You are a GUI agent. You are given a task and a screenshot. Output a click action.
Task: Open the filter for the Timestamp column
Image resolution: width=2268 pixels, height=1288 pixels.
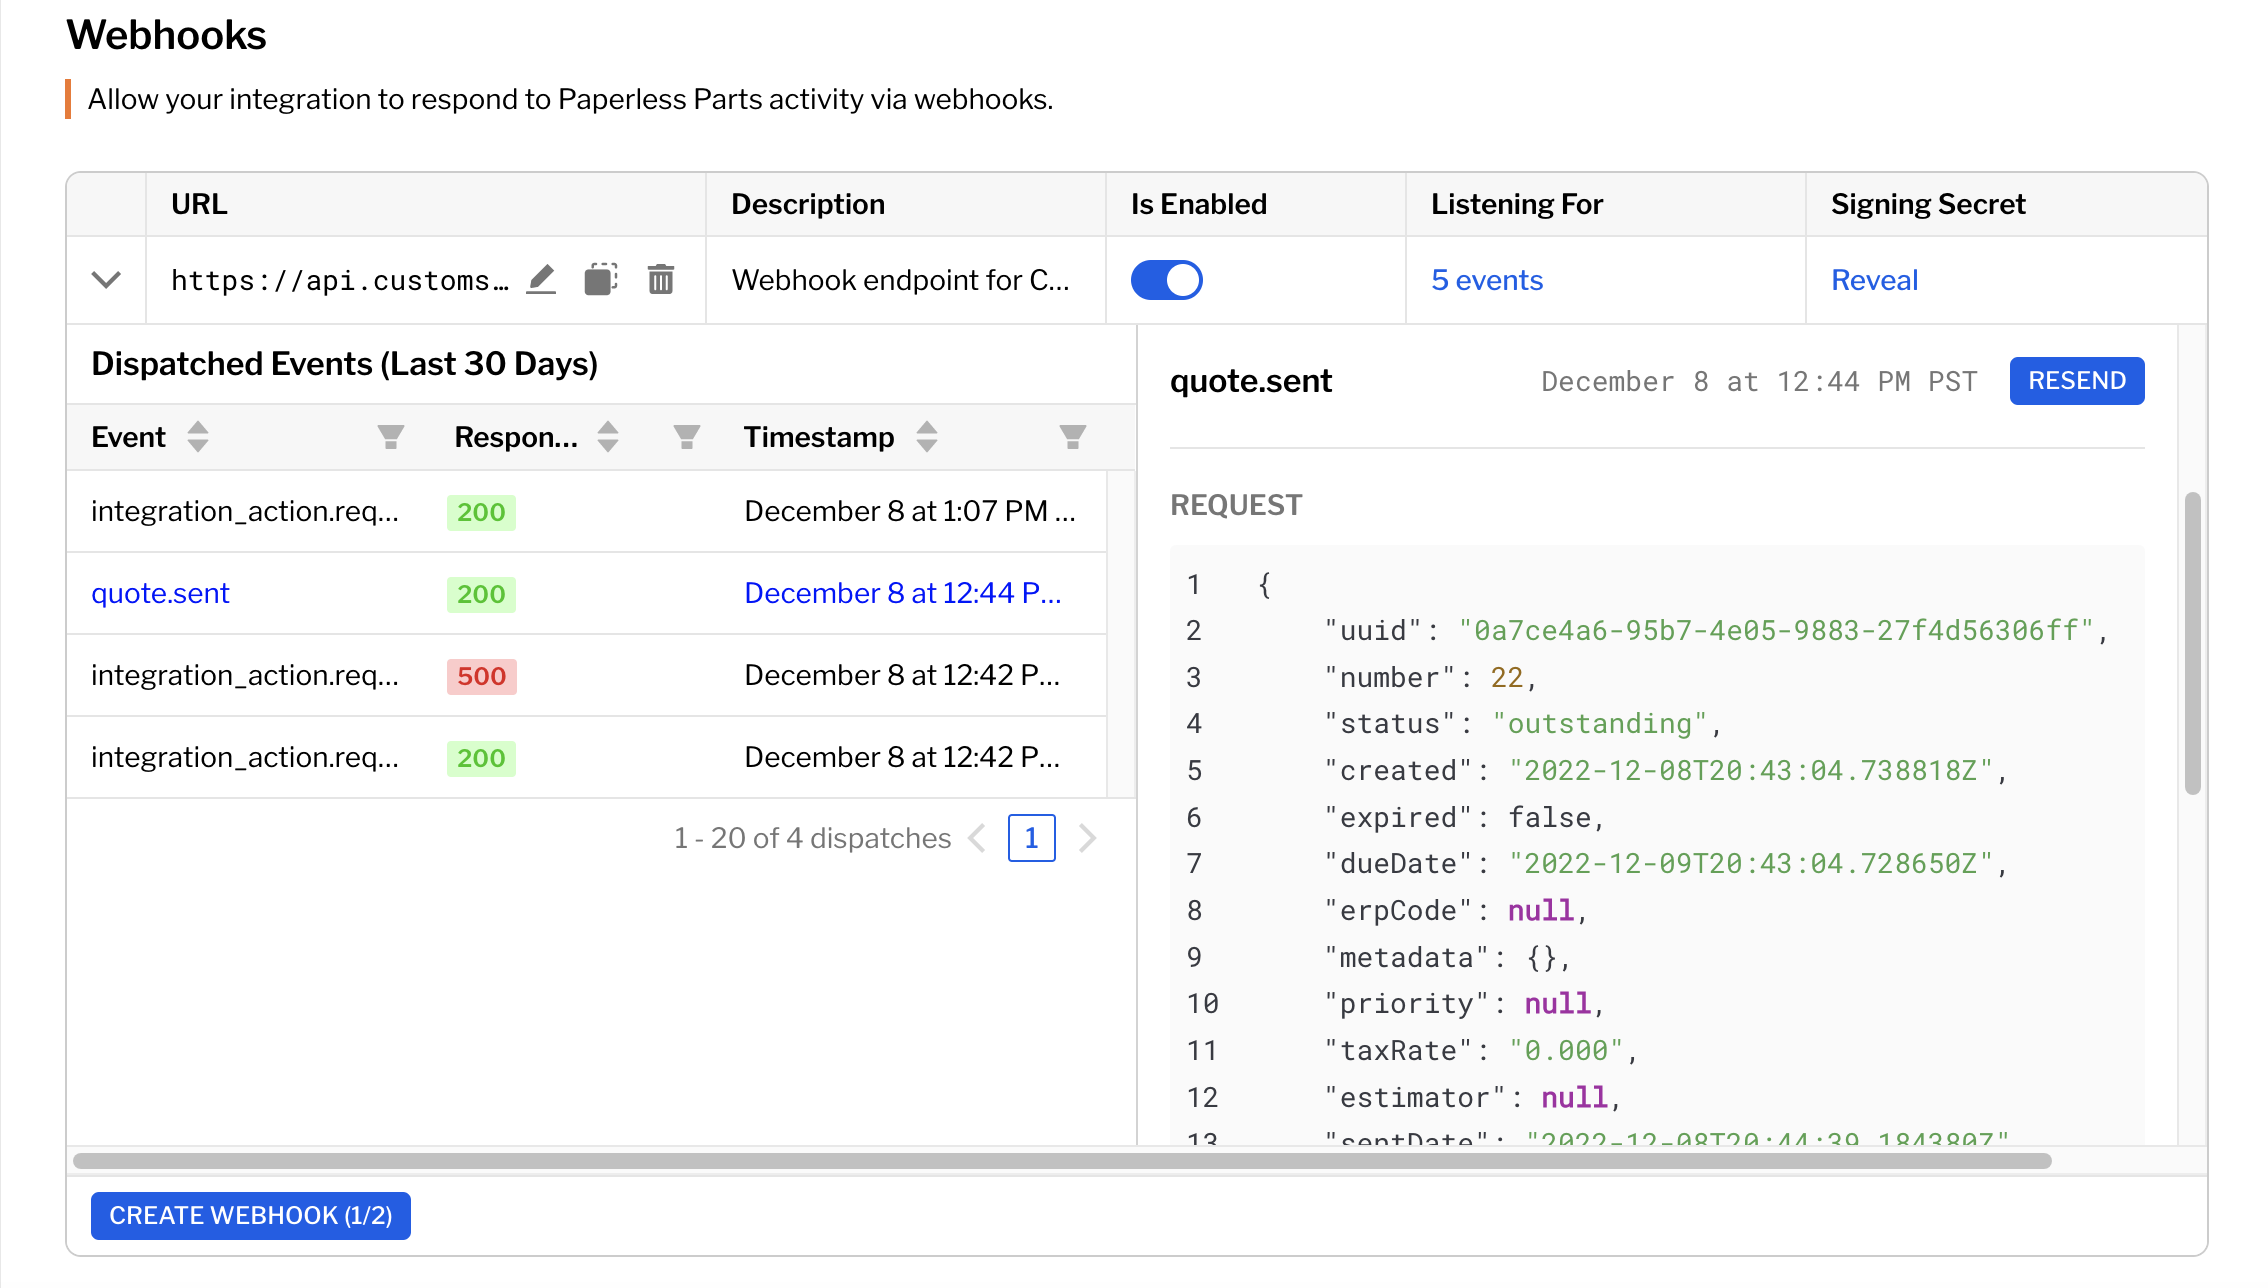tap(1070, 437)
